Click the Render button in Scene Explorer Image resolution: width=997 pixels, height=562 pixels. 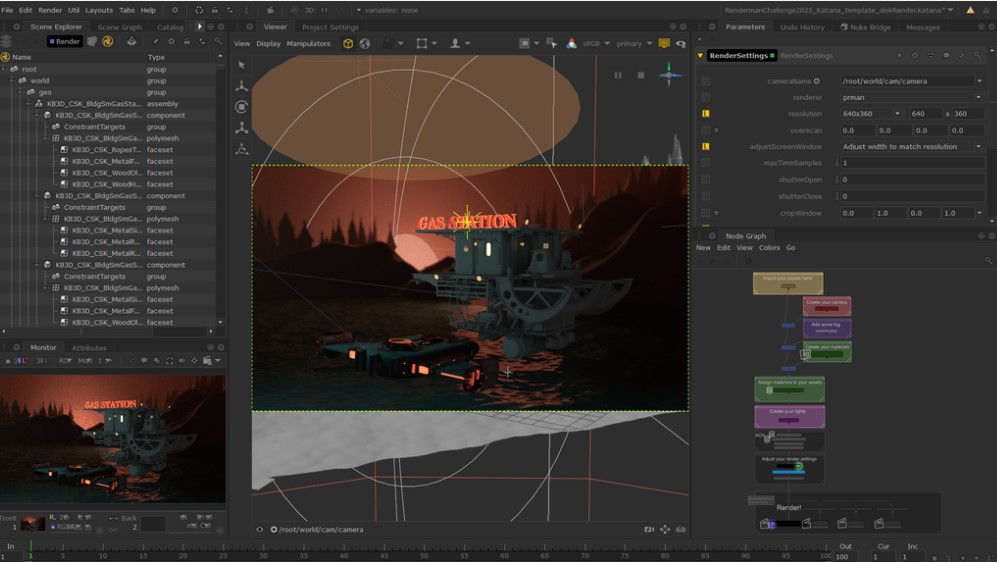pyautogui.click(x=65, y=42)
